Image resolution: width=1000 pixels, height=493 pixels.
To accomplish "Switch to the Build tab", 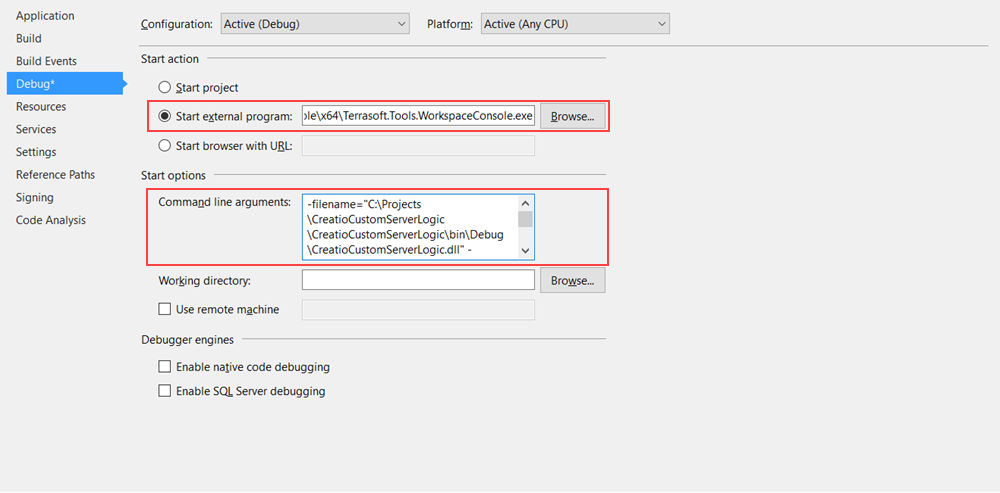I will 29,38.
